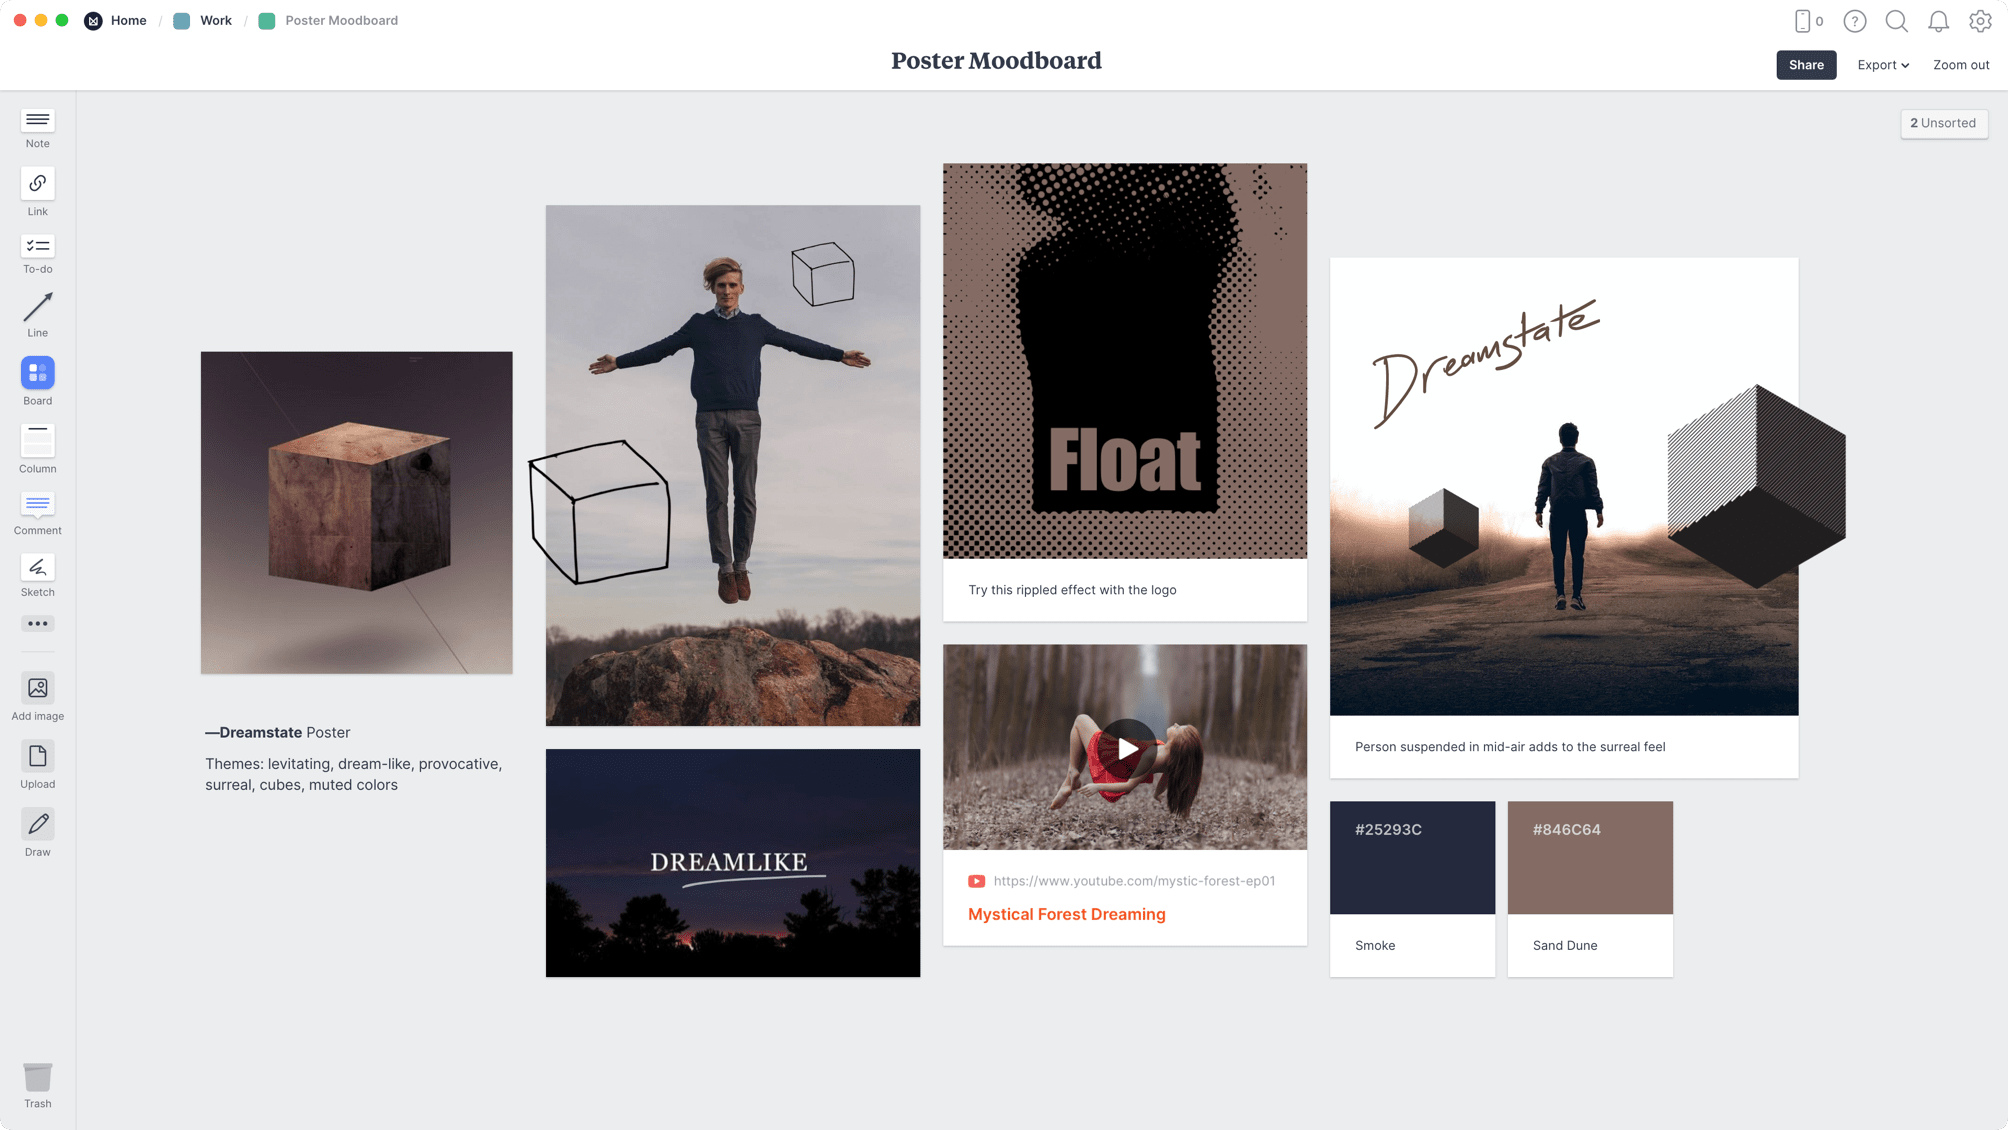Expand the more tools menu
Viewport: 2008px width, 1130px height.
pyautogui.click(x=37, y=623)
